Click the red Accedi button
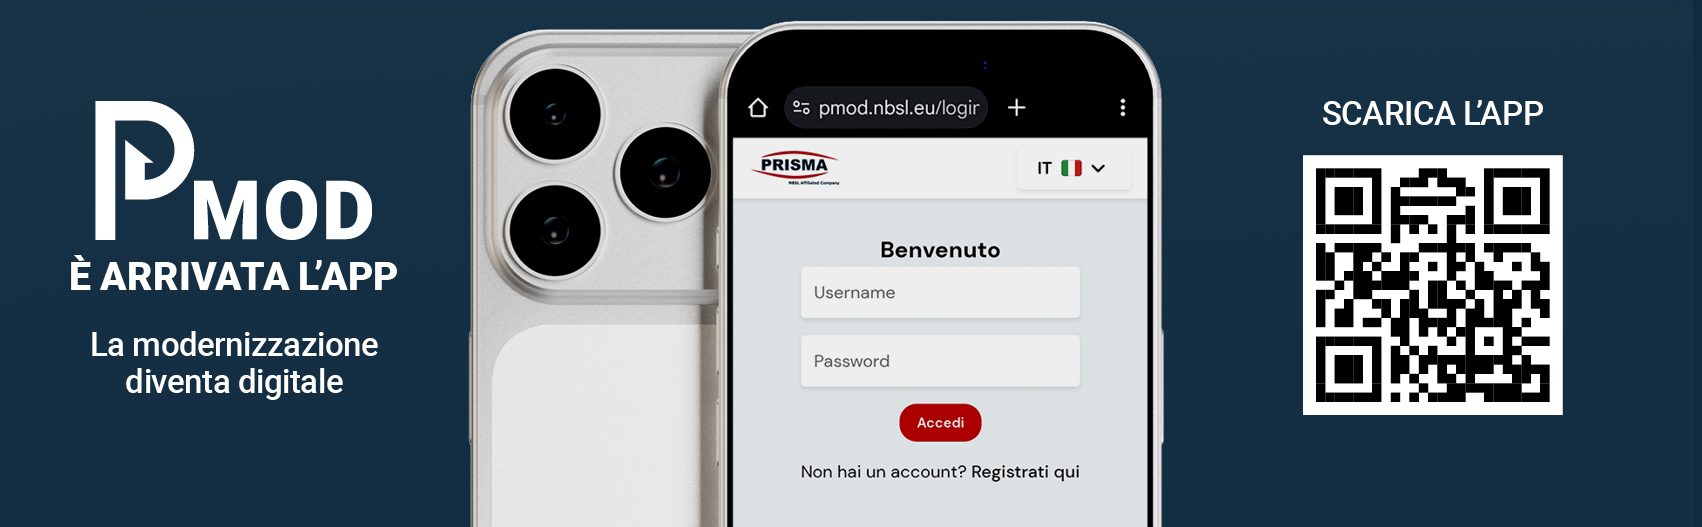1702x527 pixels. [940, 423]
